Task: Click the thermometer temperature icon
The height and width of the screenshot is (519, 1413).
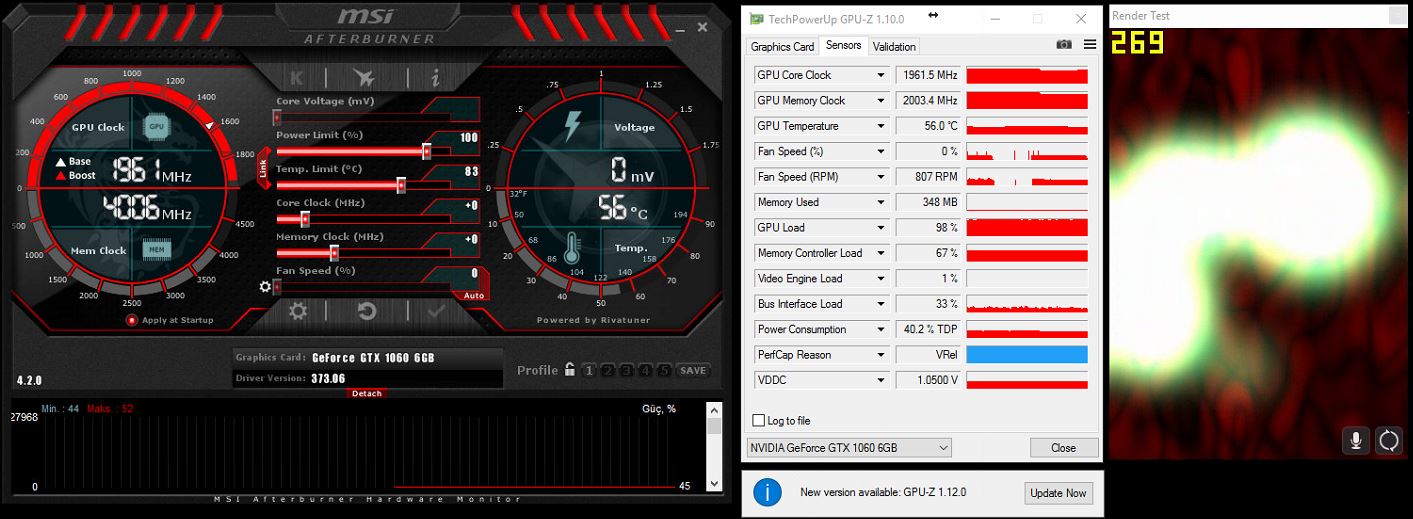Action: (x=572, y=248)
